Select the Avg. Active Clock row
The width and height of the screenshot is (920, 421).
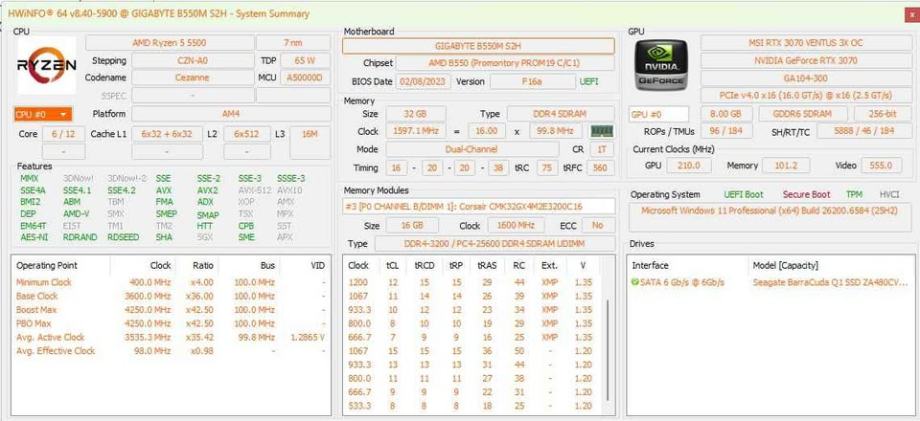coord(171,337)
